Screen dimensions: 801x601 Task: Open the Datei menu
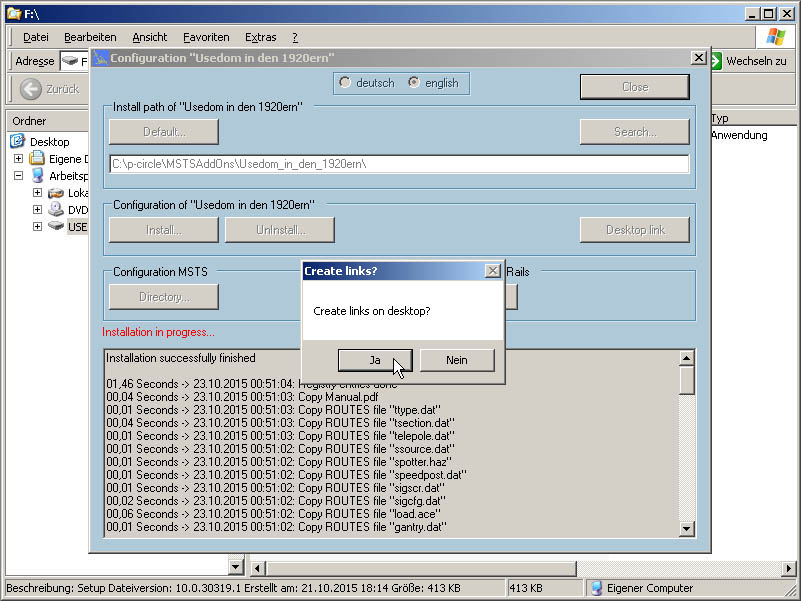point(35,37)
